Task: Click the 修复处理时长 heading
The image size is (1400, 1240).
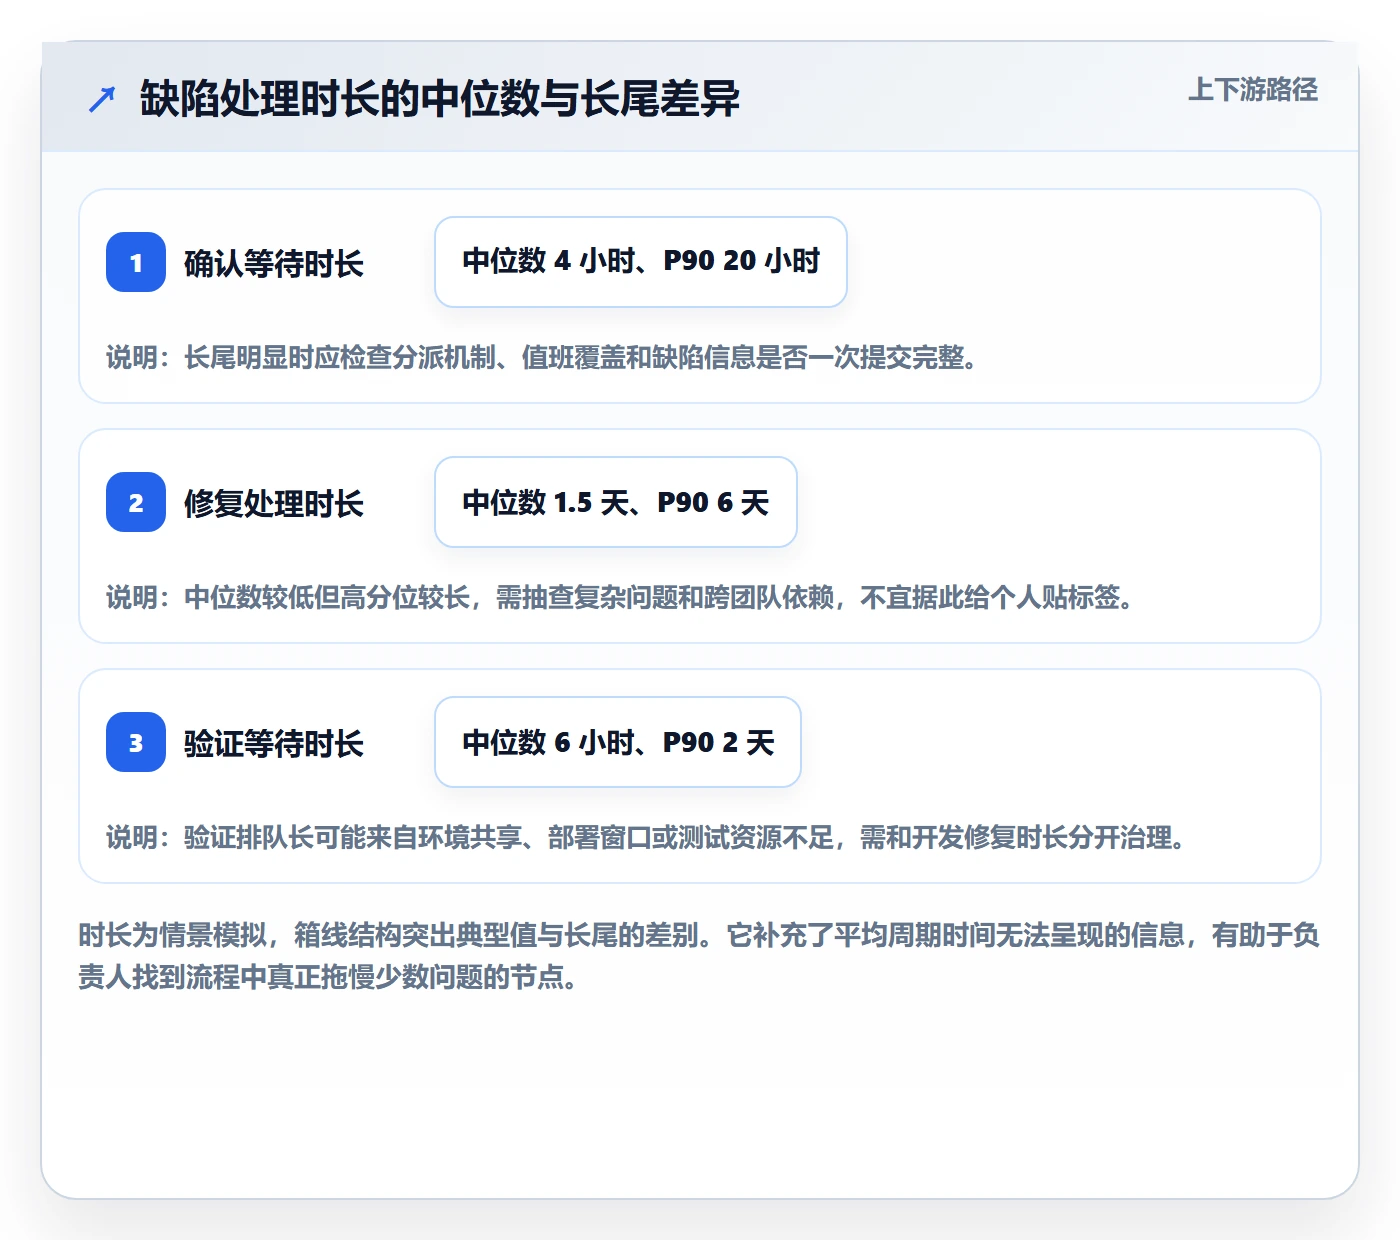Action: pyautogui.click(x=274, y=504)
